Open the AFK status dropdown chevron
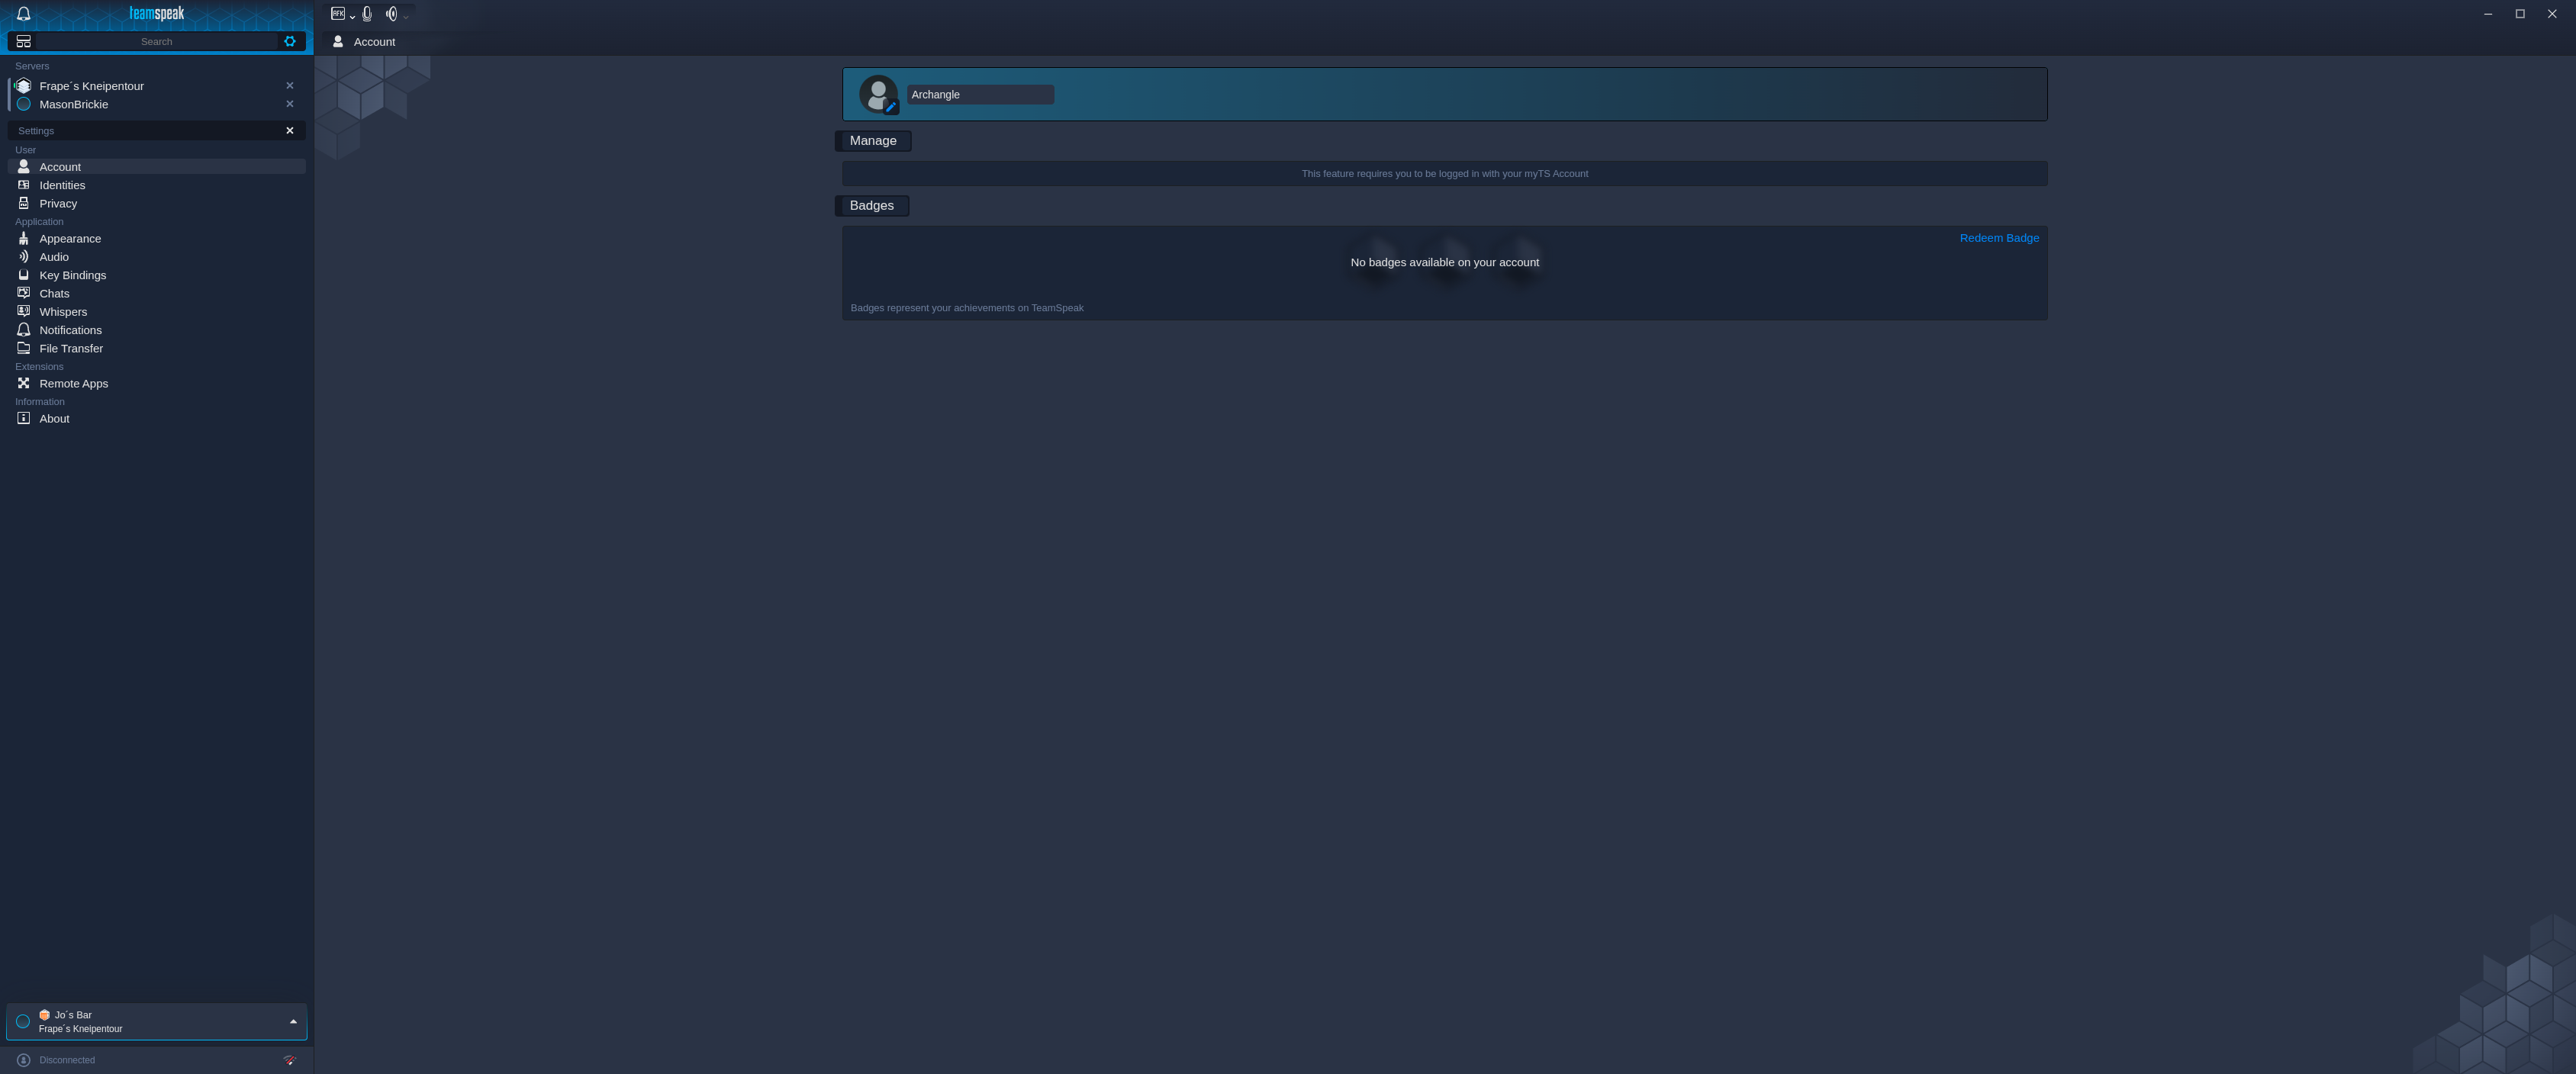2576x1074 pixels. click(352, 15)
